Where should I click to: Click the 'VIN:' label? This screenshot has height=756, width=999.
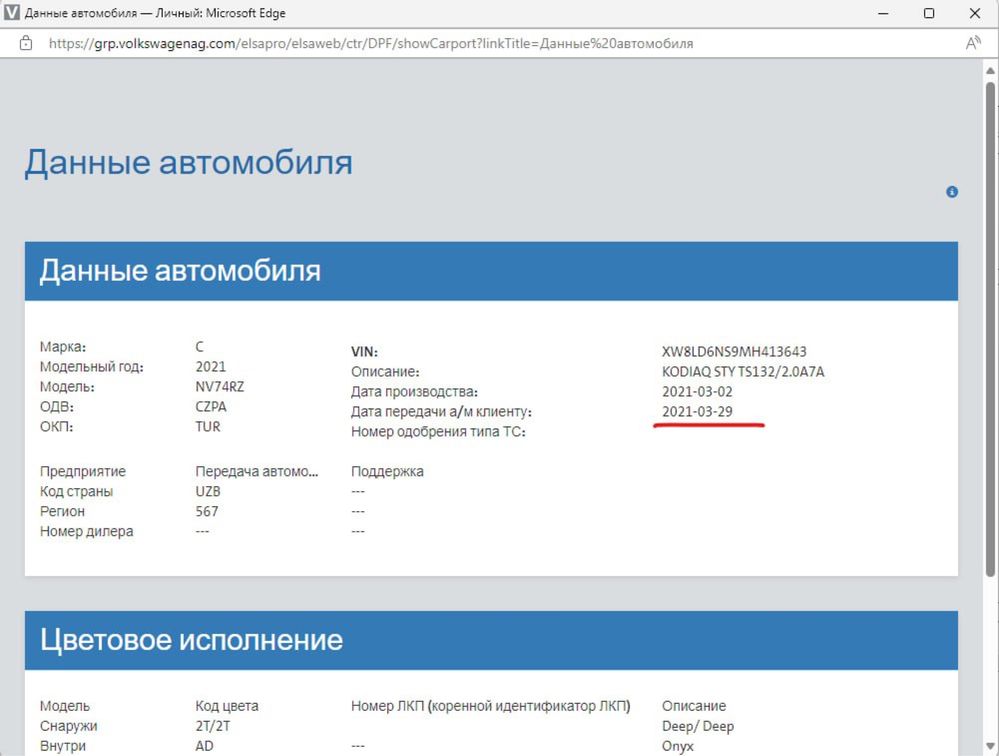tap(364, 352)
